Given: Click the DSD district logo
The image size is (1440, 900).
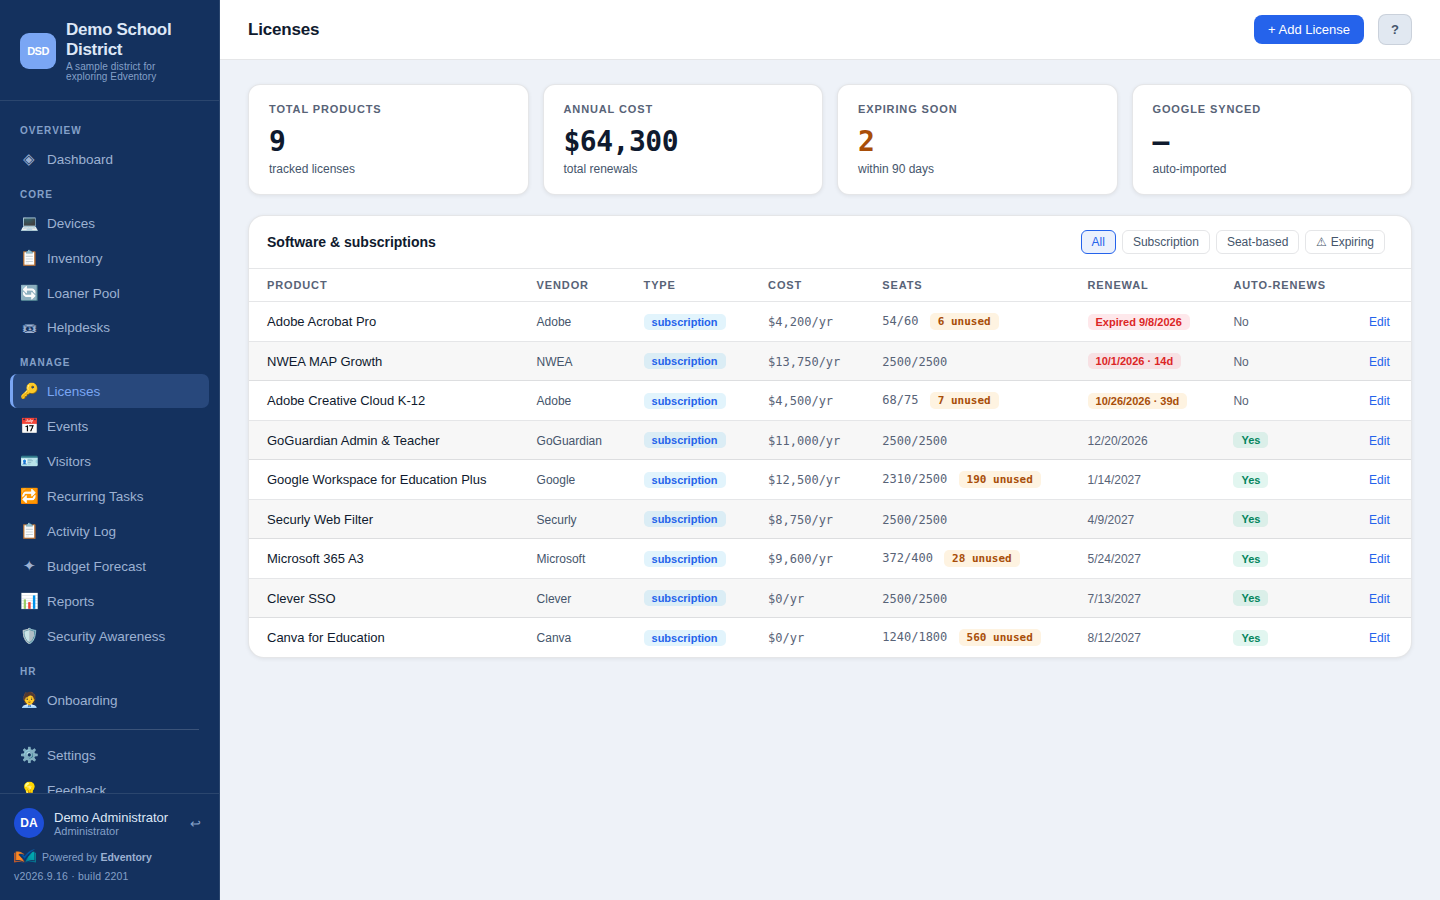Looking at the screenshot, I should click(38, 51).
